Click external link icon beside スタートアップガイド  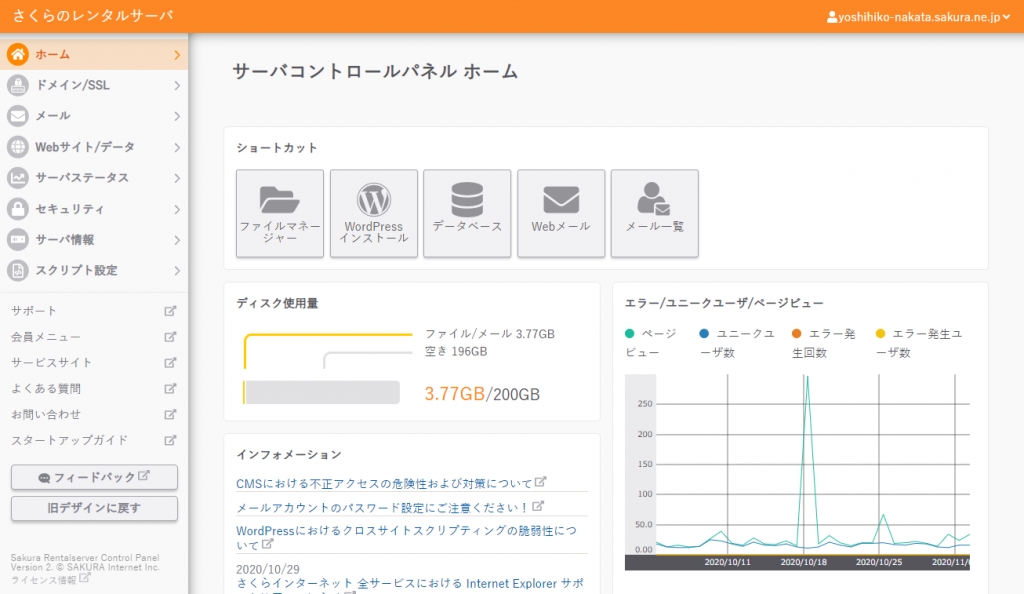pos(170,440)
